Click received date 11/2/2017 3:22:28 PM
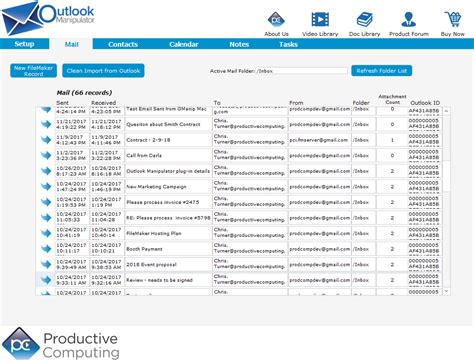Image resolution: width=474 pixels, height=362 pixels. (107, 155)
